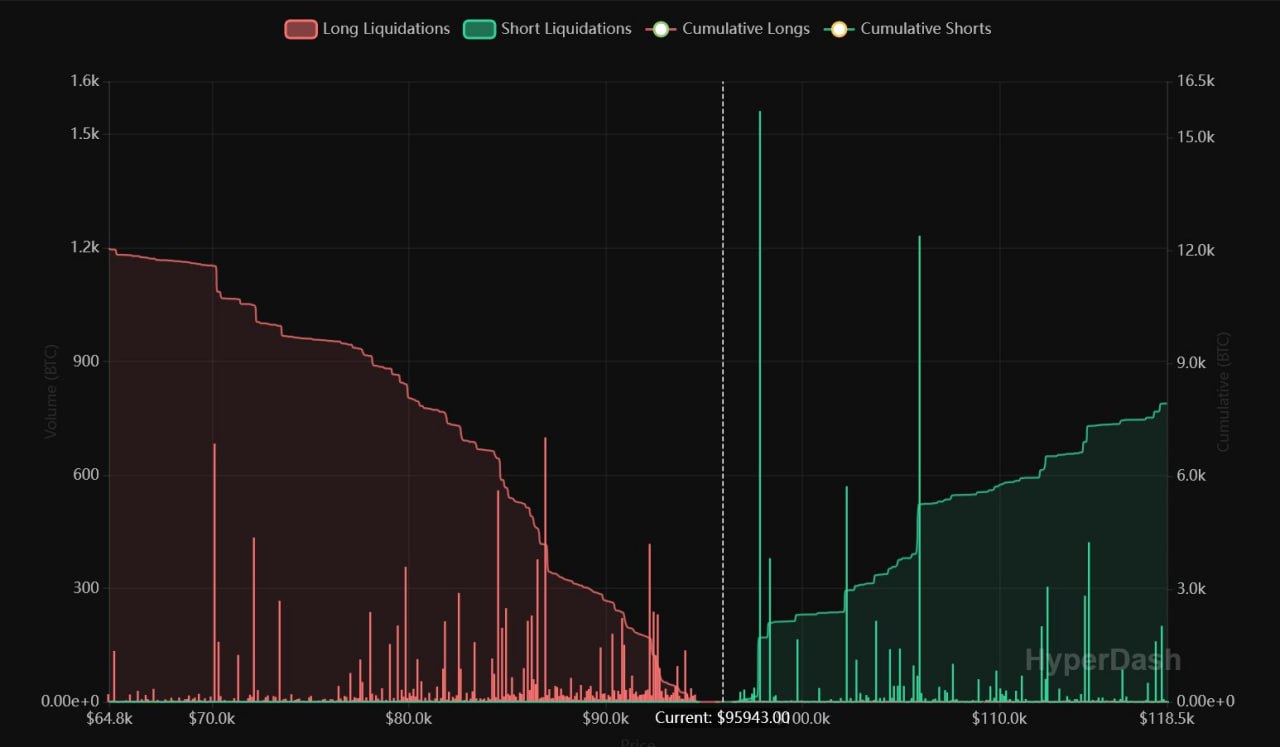Click the Cumulative Longs circle marker icon
Image resolution: width=1280 pixels, height=747 pixels.
659,29
